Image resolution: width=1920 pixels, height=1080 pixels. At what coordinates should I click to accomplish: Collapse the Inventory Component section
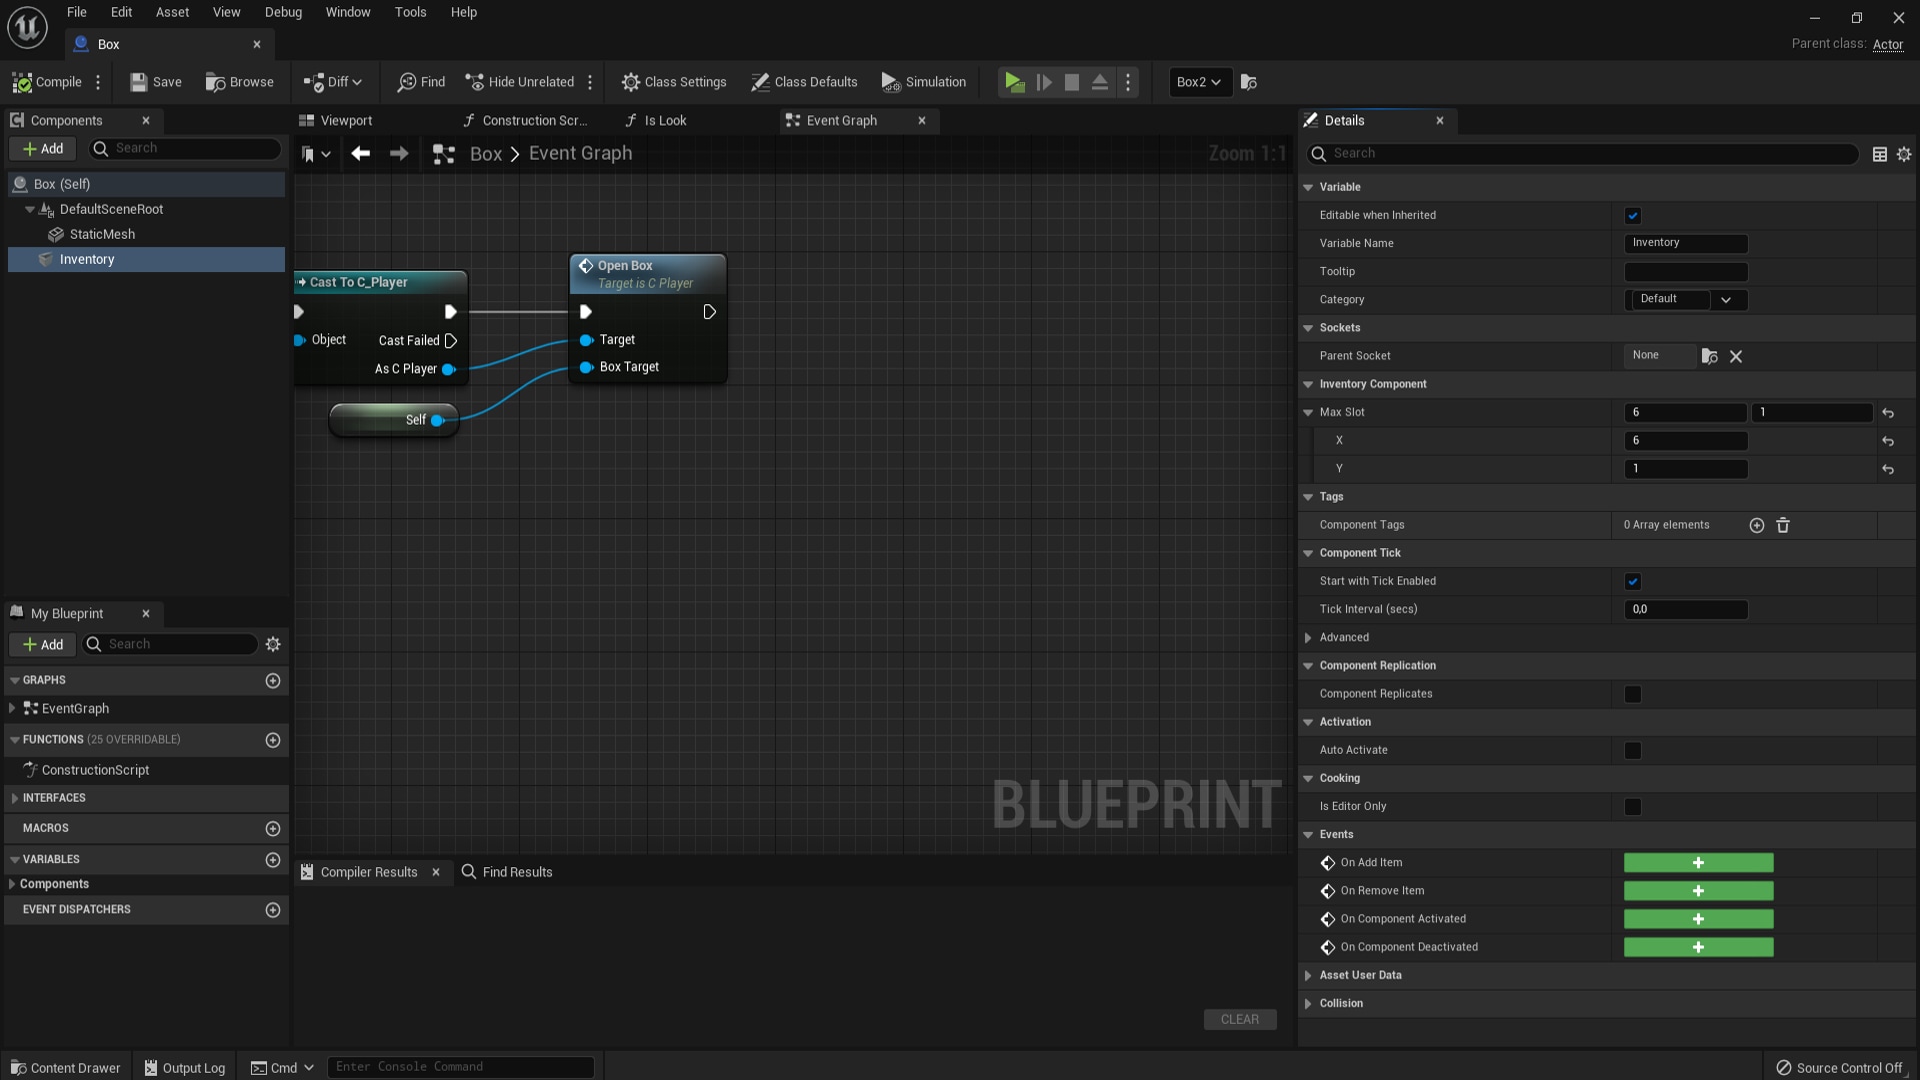[1308, 384]
